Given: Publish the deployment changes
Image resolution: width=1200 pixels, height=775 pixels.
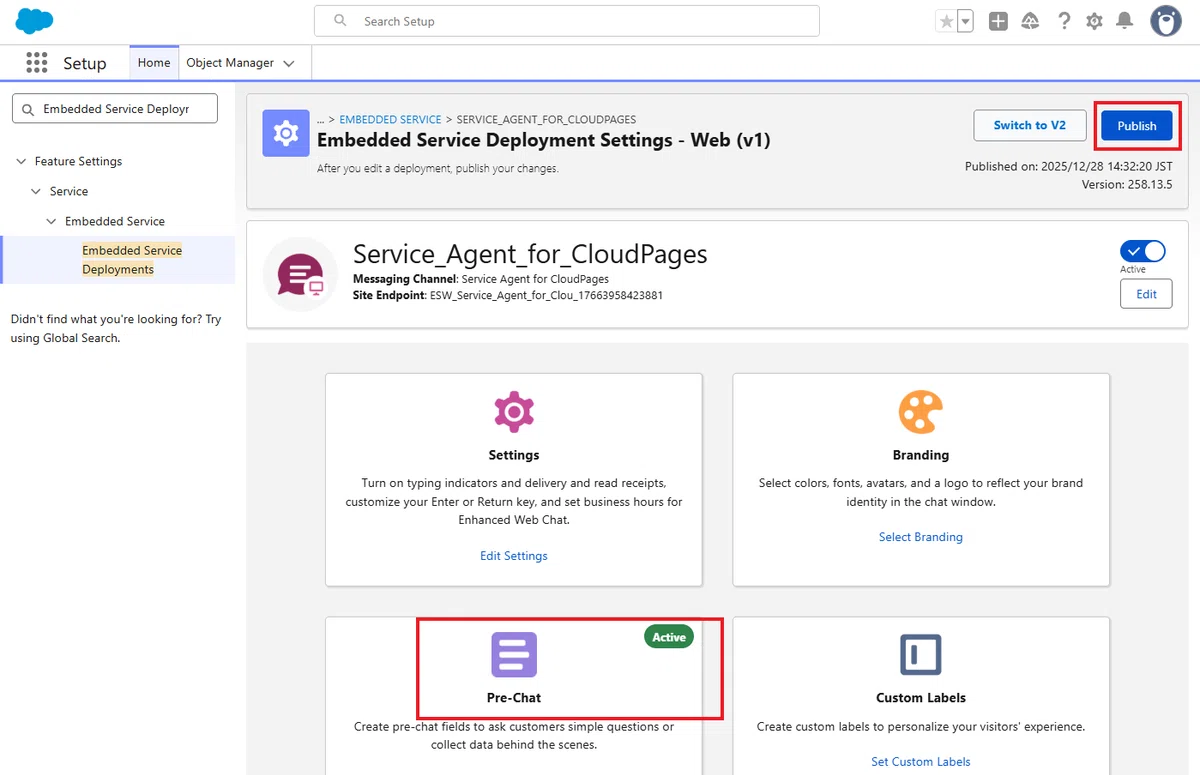Looking at the screenshot, I should pos(1137,125).
